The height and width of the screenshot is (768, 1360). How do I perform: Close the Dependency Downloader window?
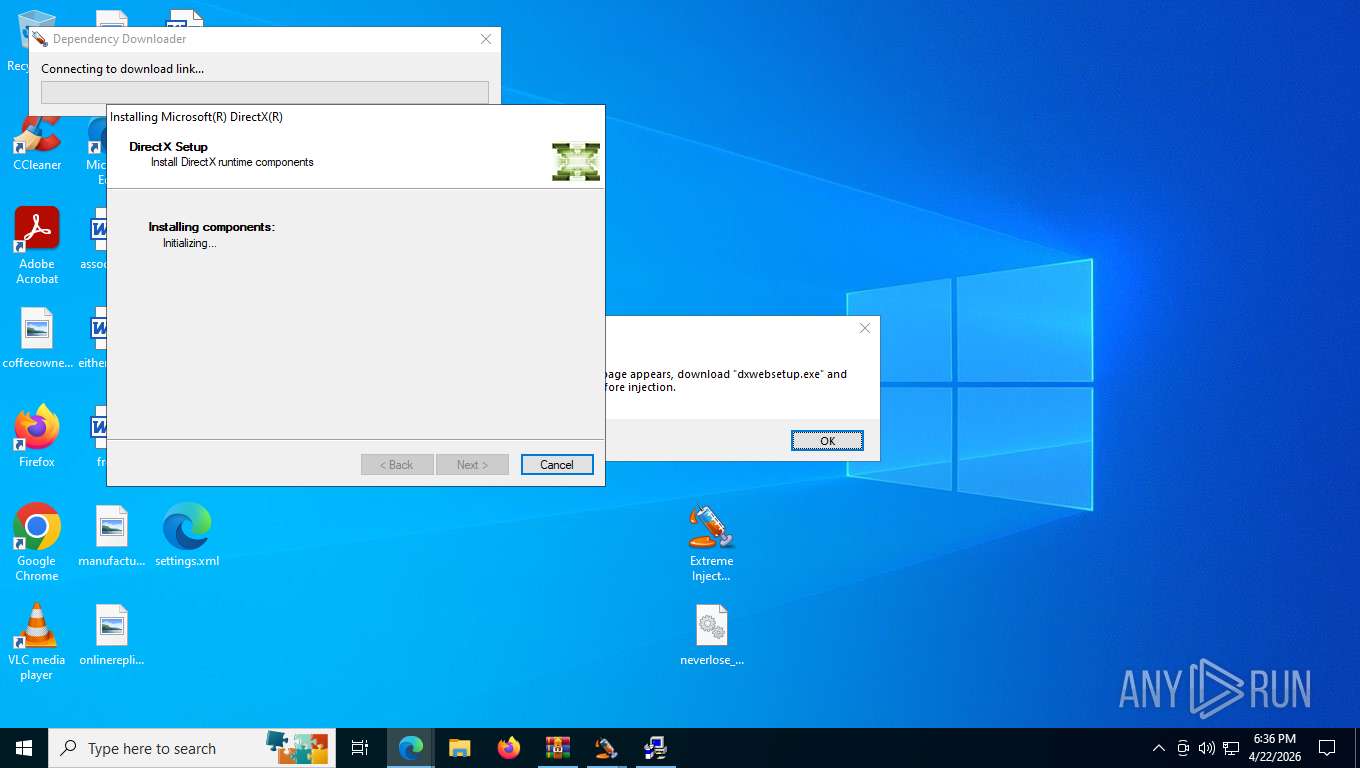[x=486, y=39]
